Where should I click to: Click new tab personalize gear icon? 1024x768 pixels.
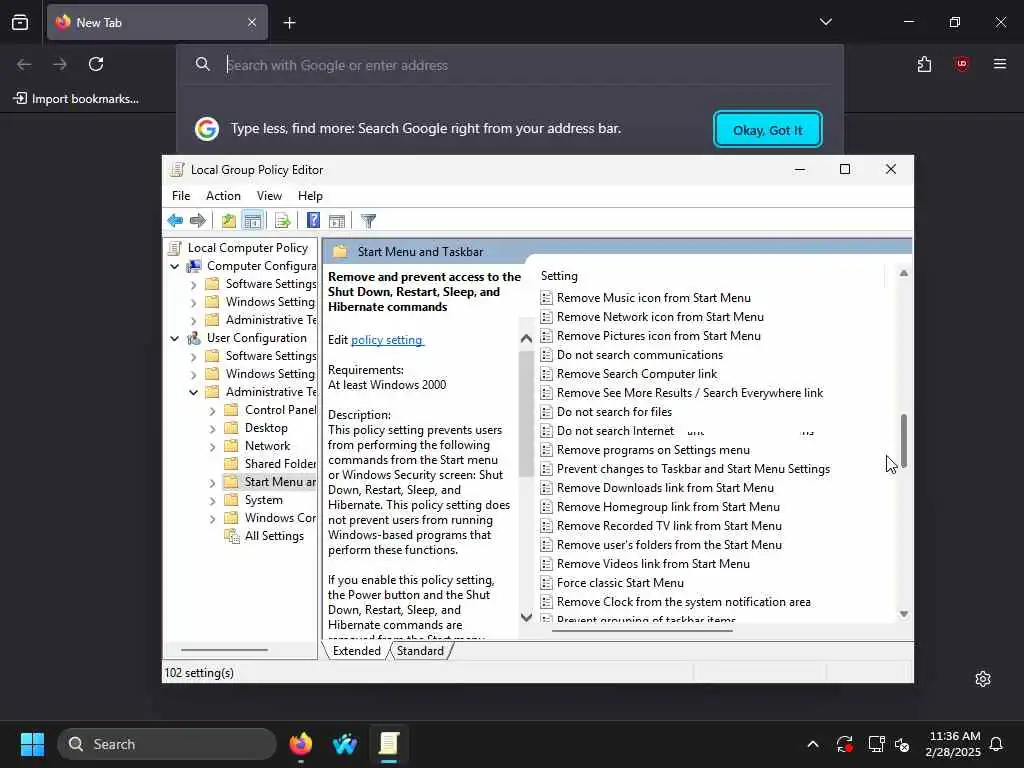coord(983,679)
